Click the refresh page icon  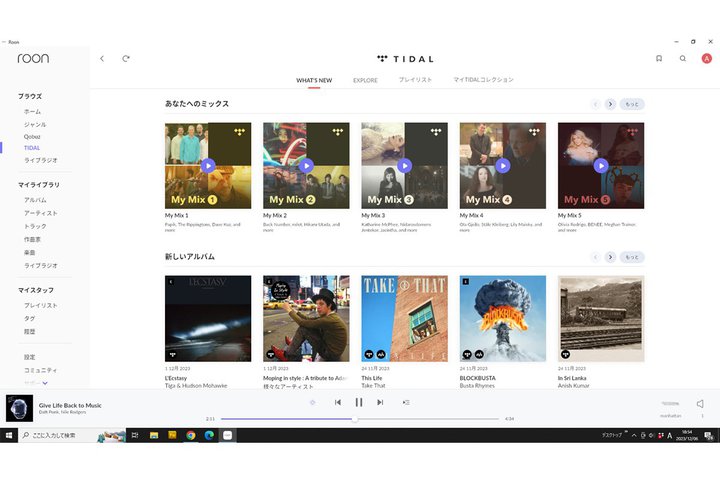[126, 58]
